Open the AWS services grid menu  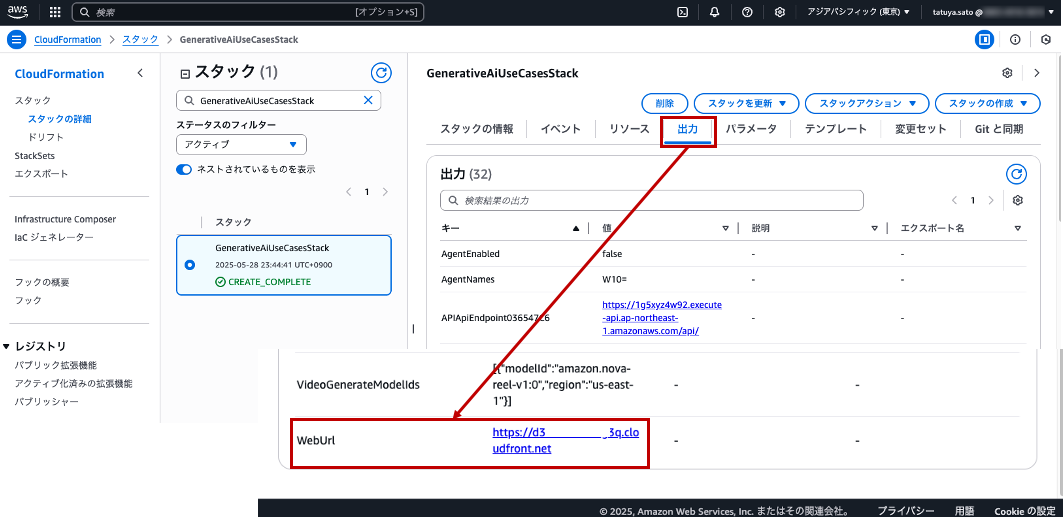(x=56, y=12)
